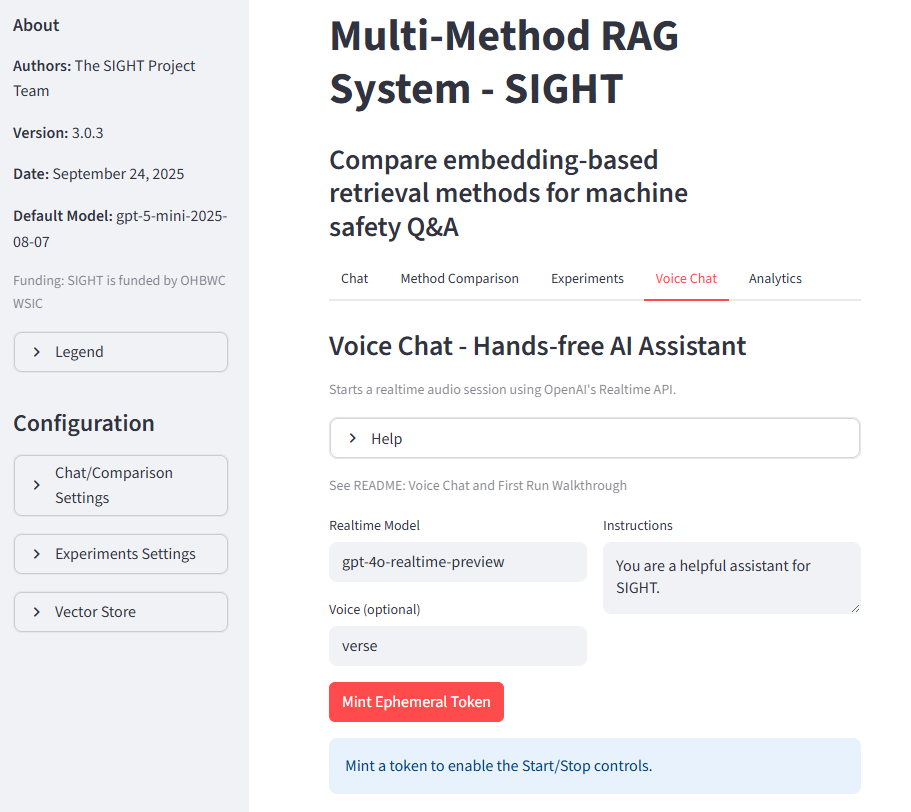The image size is (911, 812).
Task: Click the Configuration sidebar heading
Action: click(84, 423)
